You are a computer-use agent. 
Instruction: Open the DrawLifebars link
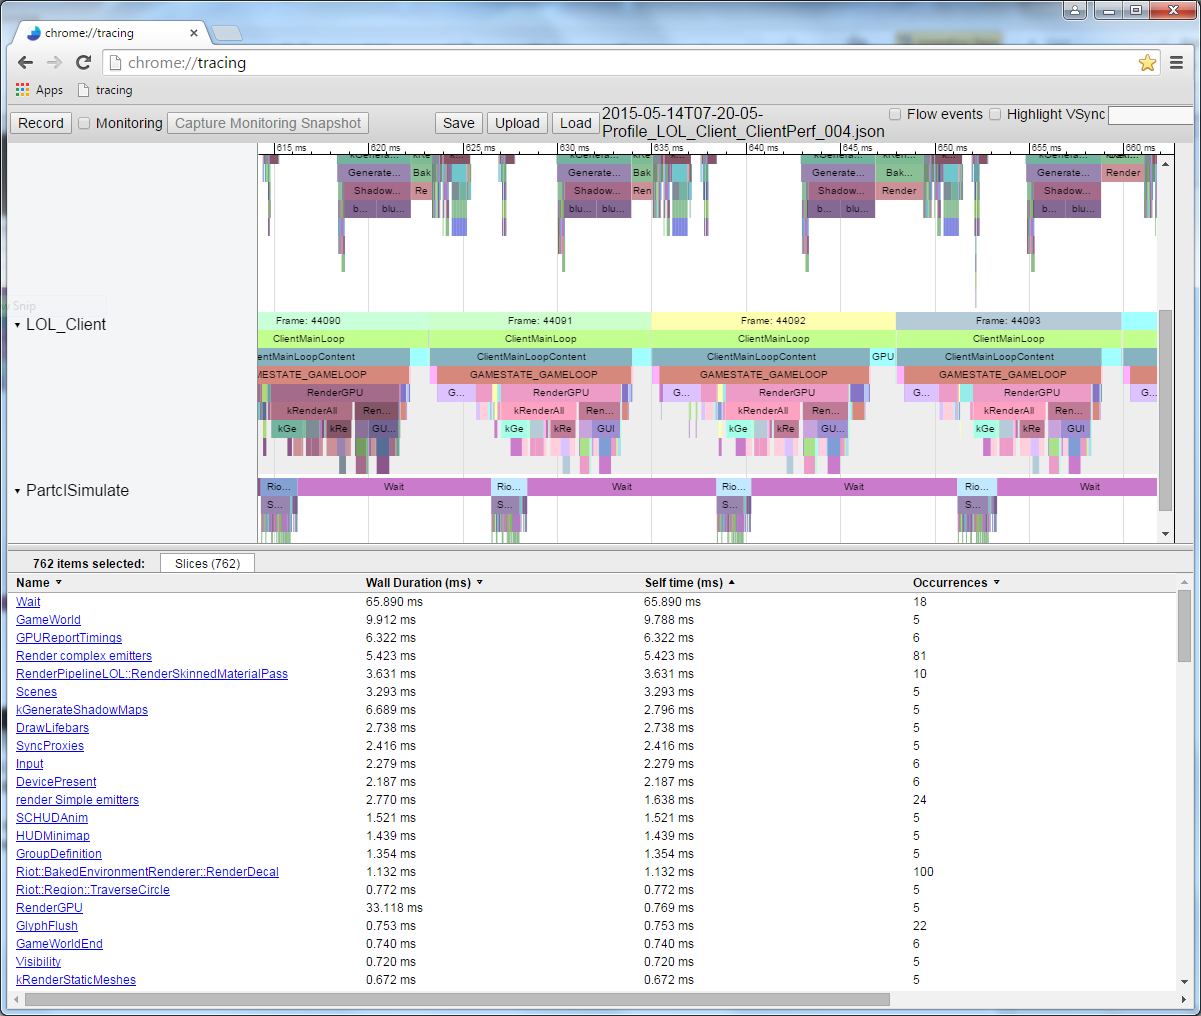[x=52, y=728]
